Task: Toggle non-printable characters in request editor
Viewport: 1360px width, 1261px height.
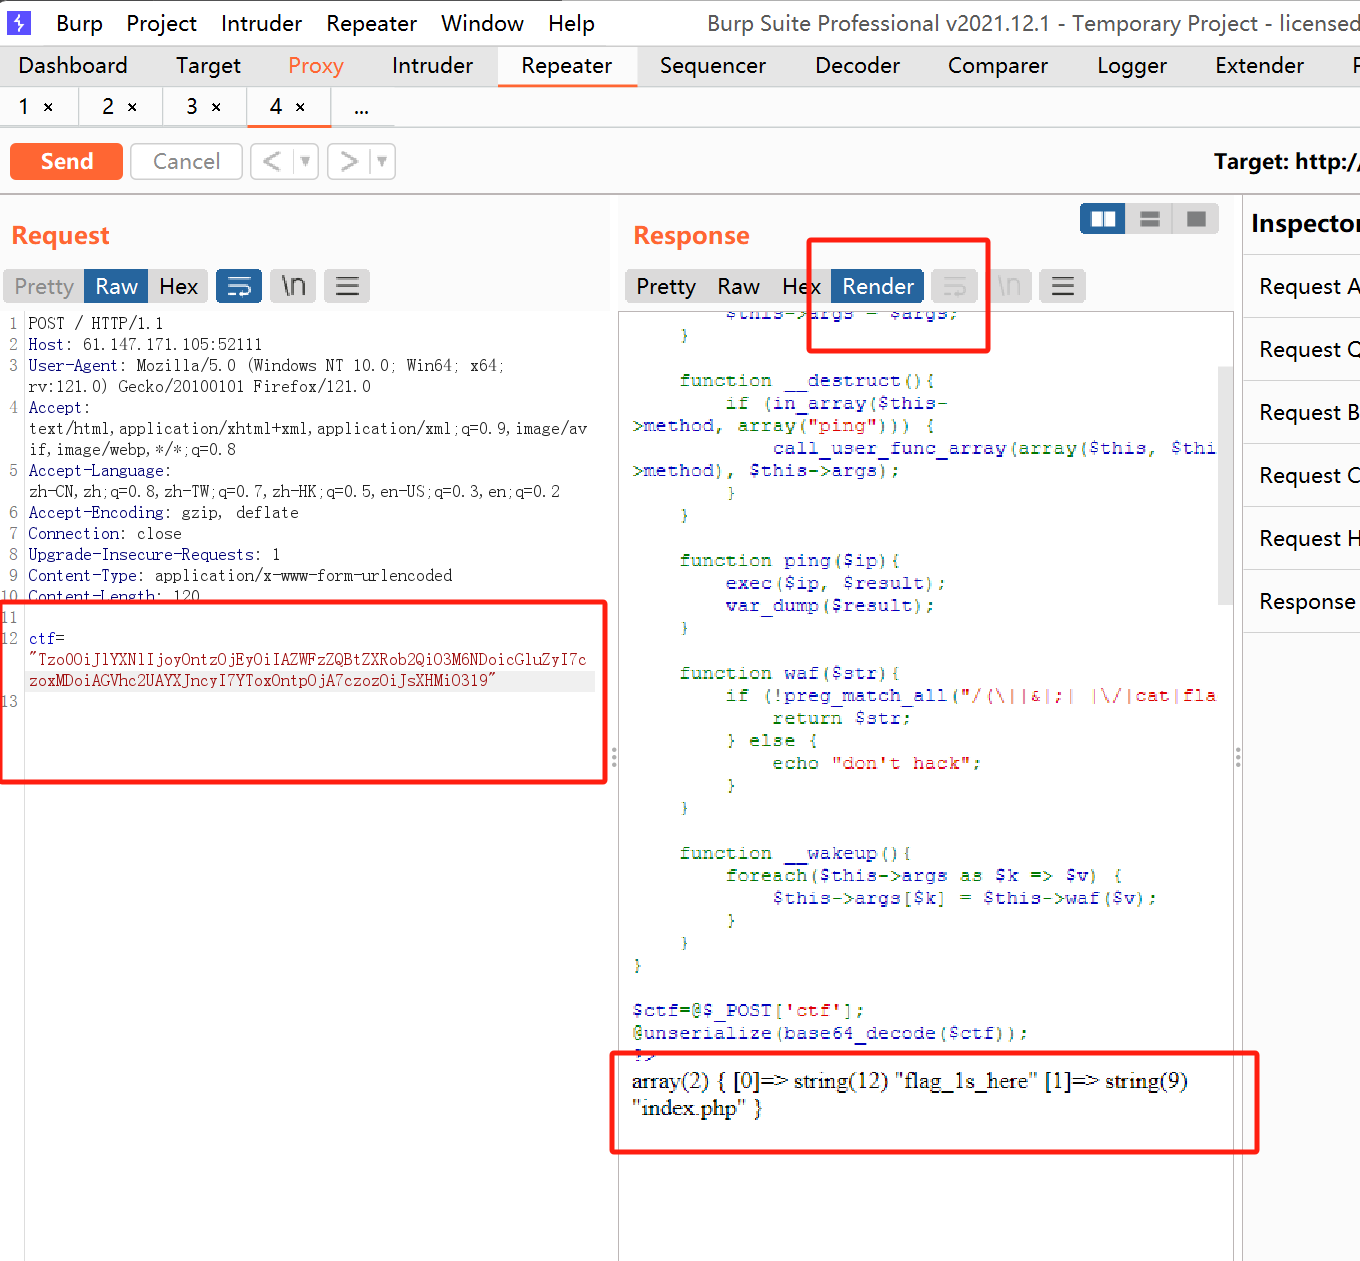Action: click(x=293, y=287)
